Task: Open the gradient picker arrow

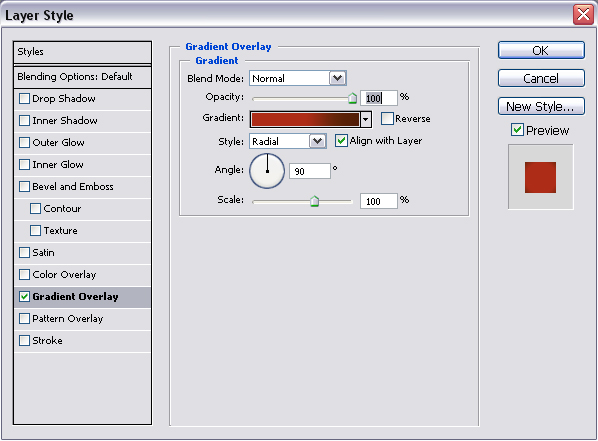Action: [x=366, y=119]
